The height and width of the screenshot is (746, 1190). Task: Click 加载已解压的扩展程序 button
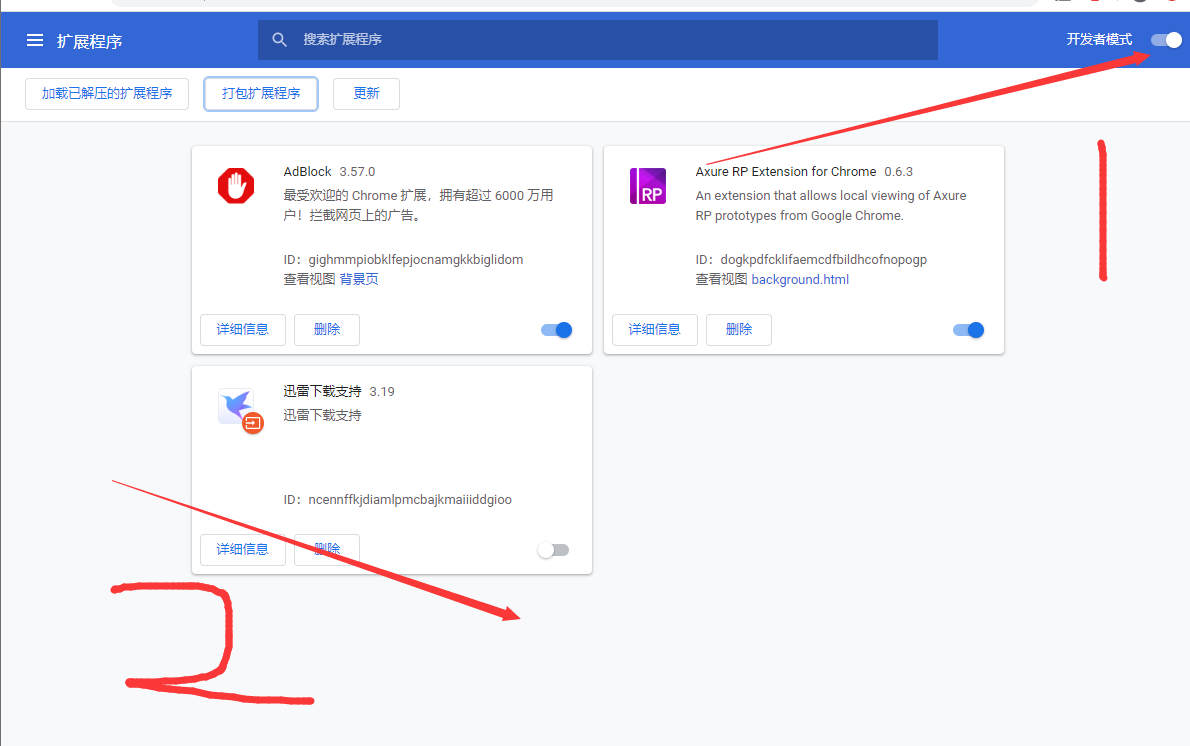click(x=107, y=93)
